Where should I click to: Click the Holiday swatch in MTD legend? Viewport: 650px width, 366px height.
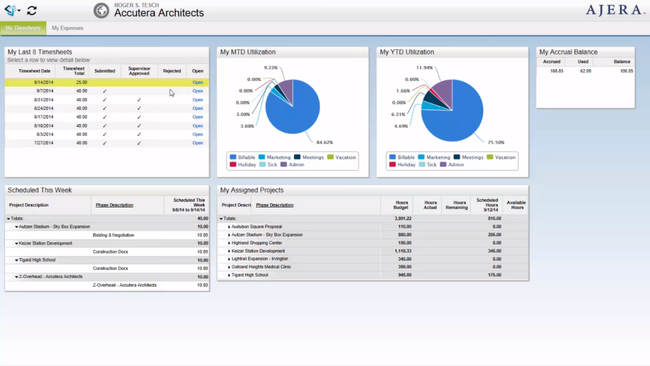233,165
